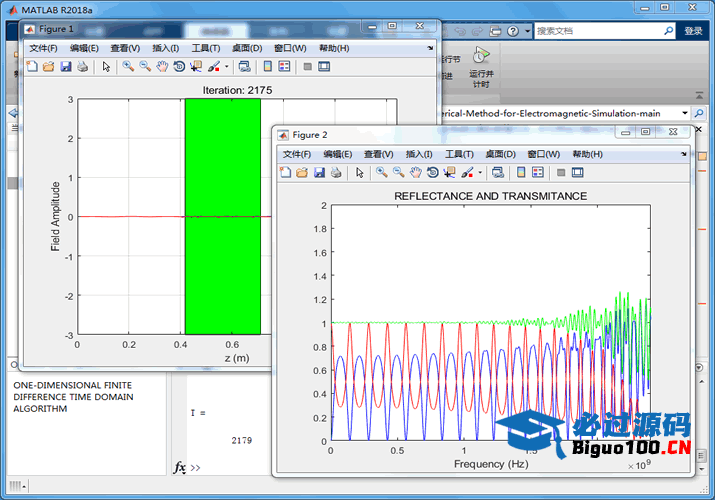The width and height of the screenshot is (715, 500).
Task: Click 运行并计时 run and time button
Action: tap(481, 67)
